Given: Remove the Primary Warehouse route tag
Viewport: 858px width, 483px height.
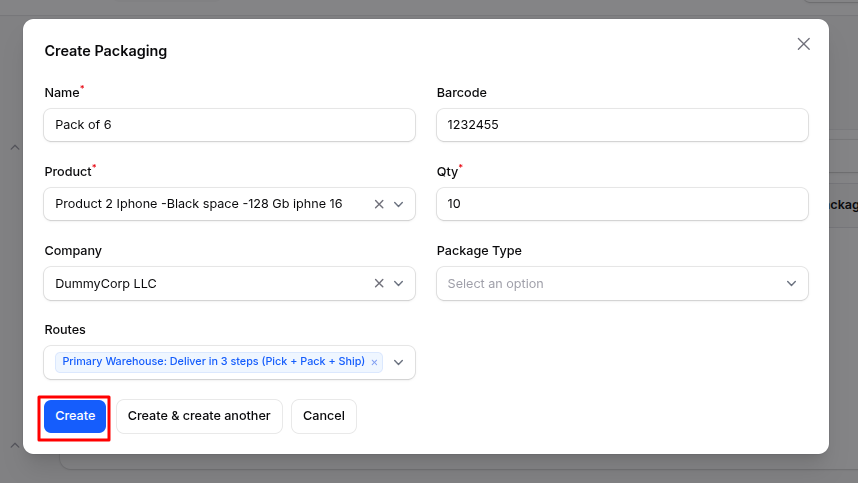Looking at the screenshot, I should coord(374,362).
